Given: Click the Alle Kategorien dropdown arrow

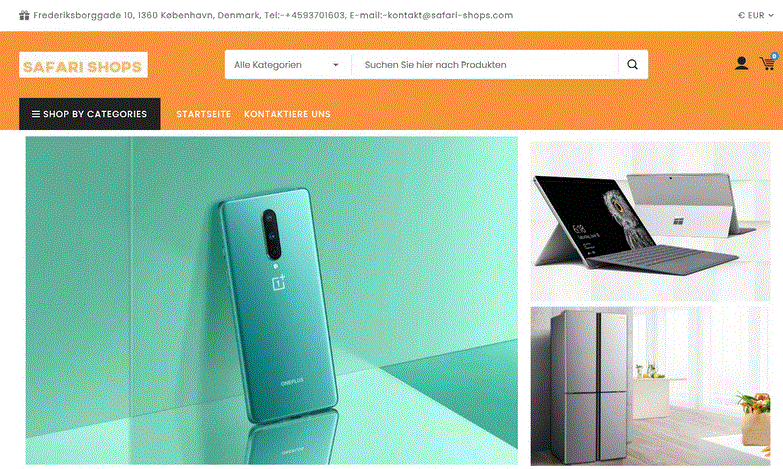Looking at the screenshot, I should click(336, 65).
